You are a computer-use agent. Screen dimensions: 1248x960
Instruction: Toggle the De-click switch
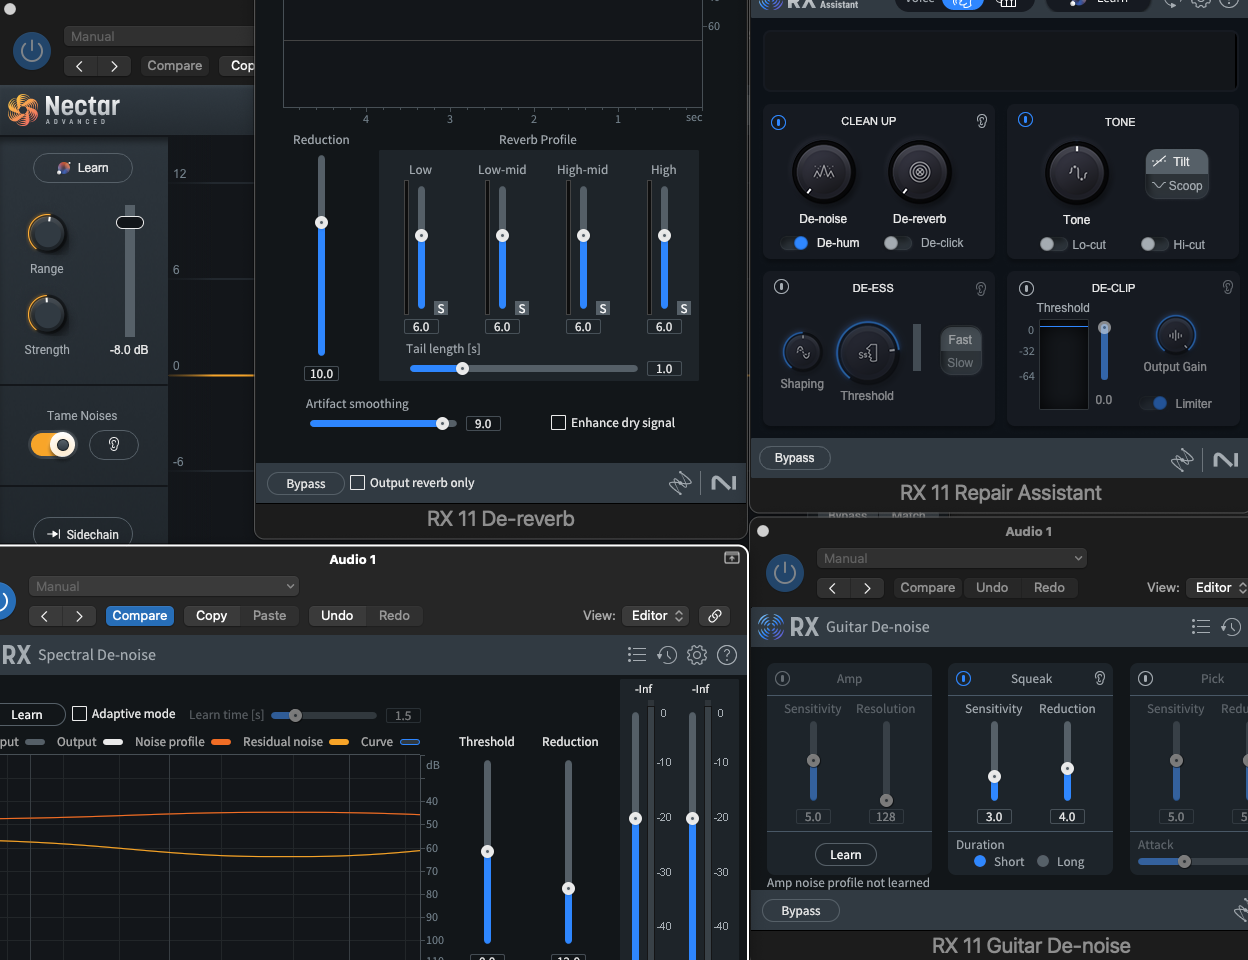click(x=897, y=243)
